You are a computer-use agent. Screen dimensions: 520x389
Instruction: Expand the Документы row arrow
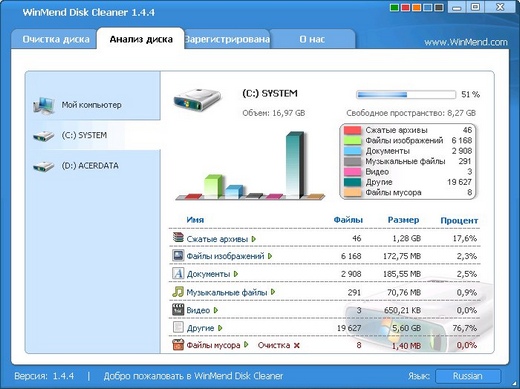tap(236, 274)
